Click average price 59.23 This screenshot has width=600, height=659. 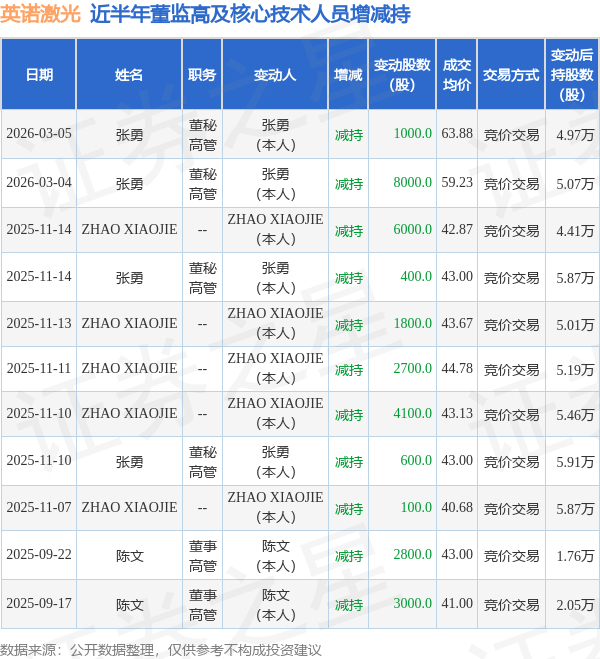(x=457, y=182)
